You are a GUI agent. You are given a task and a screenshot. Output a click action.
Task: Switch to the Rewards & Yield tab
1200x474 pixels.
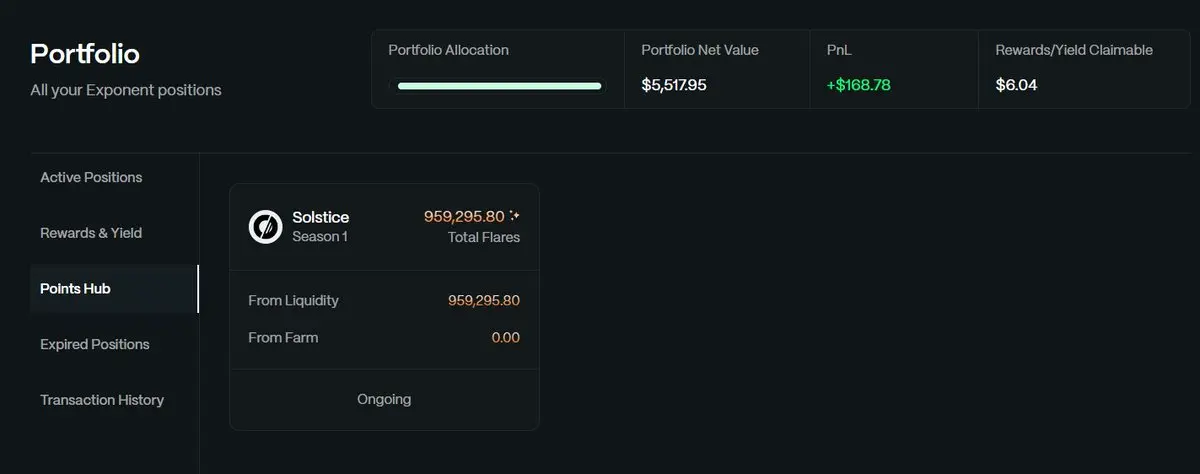pyautogui.click(x=91, y=233)
